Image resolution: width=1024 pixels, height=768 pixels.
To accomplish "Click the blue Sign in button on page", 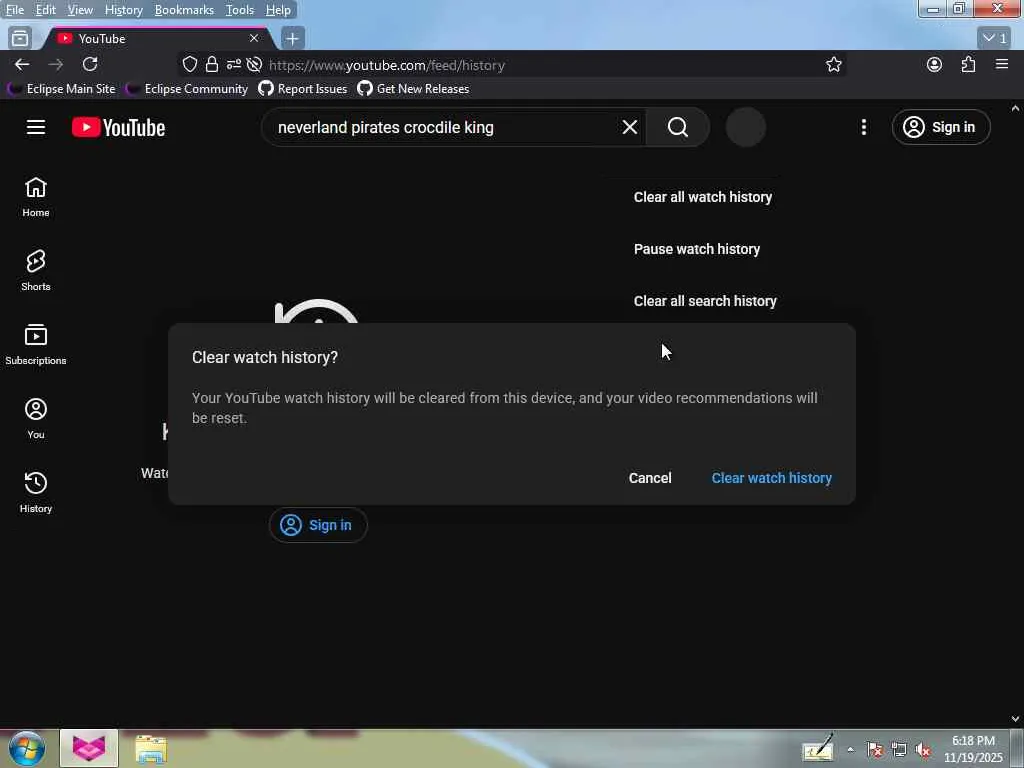I will (x=318, y=525).
